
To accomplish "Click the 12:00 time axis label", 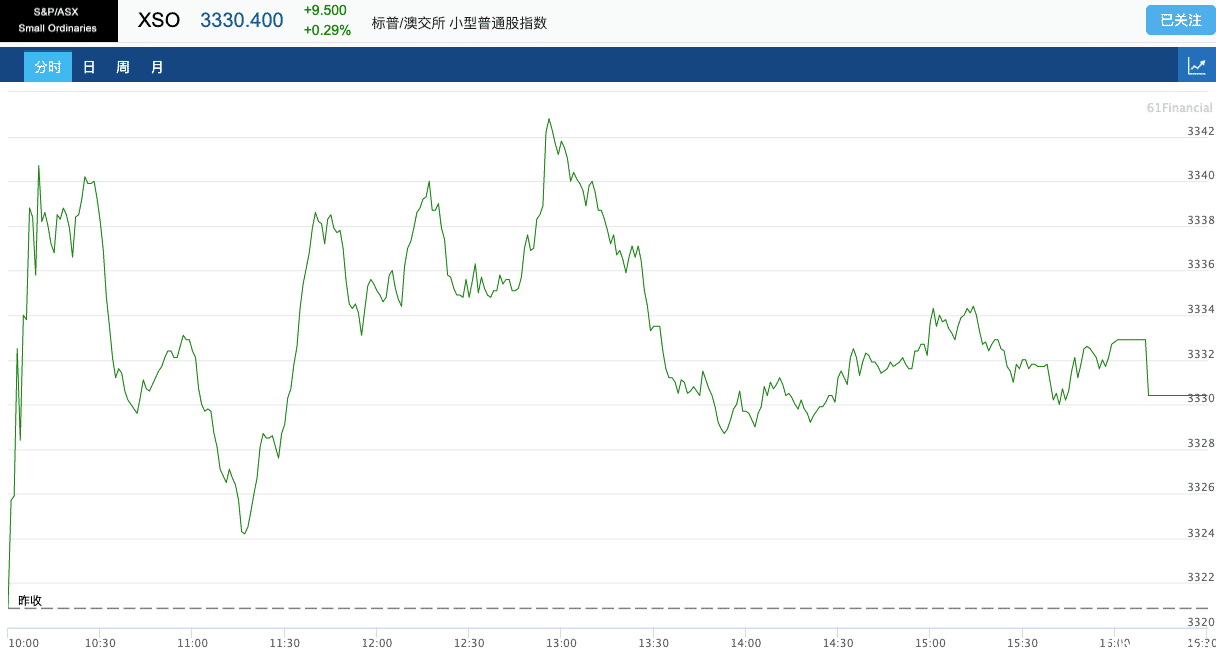I will click(x=377, y=643).
